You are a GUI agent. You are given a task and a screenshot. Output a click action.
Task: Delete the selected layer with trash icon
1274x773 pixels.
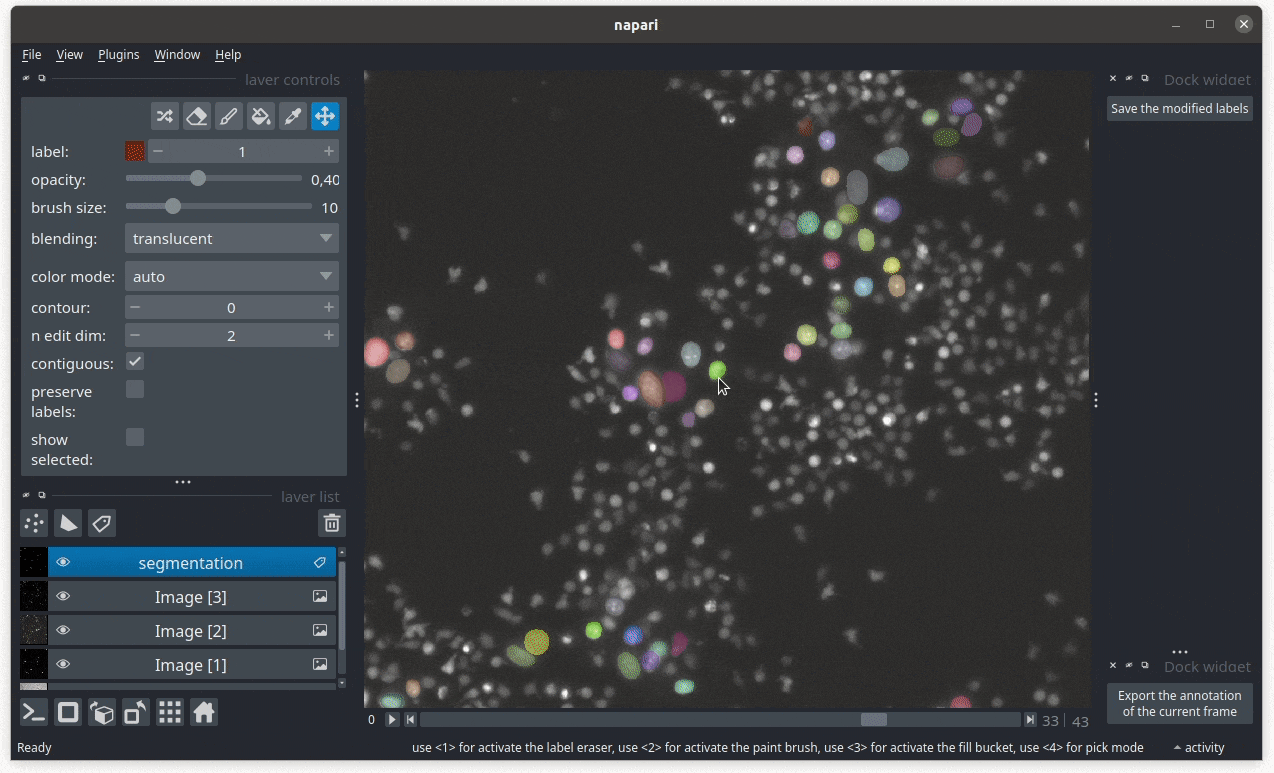click(x=332, y=523)
